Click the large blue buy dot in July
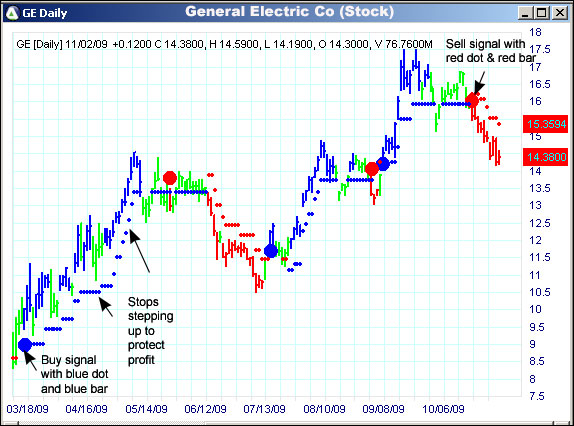 pos(271,251)
